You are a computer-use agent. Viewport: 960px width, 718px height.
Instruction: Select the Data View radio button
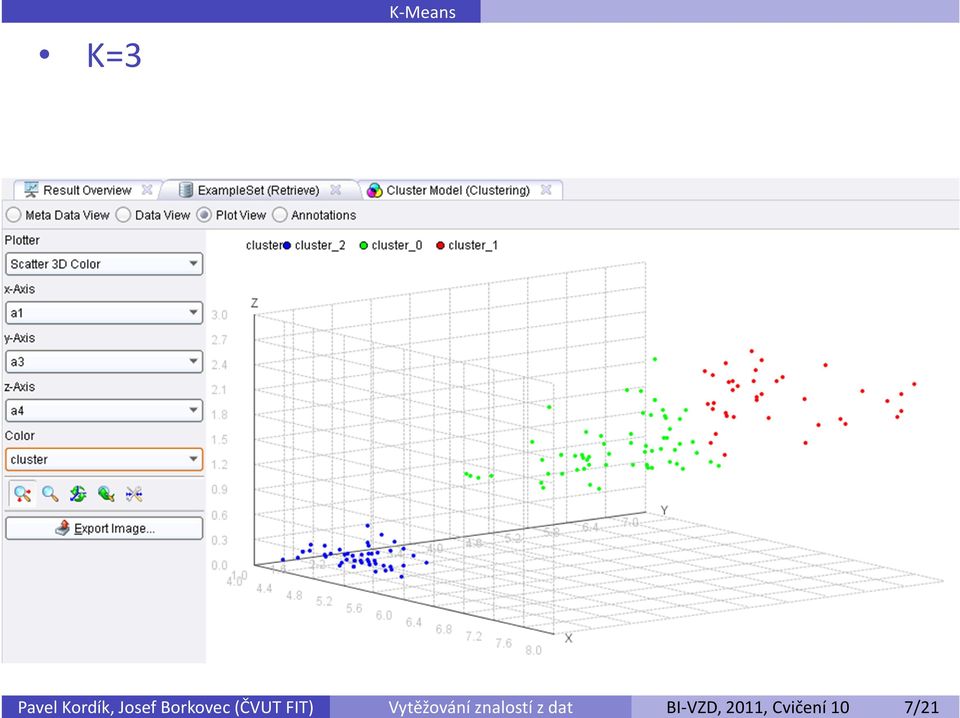pyautogui.click(x=123, y=215)
